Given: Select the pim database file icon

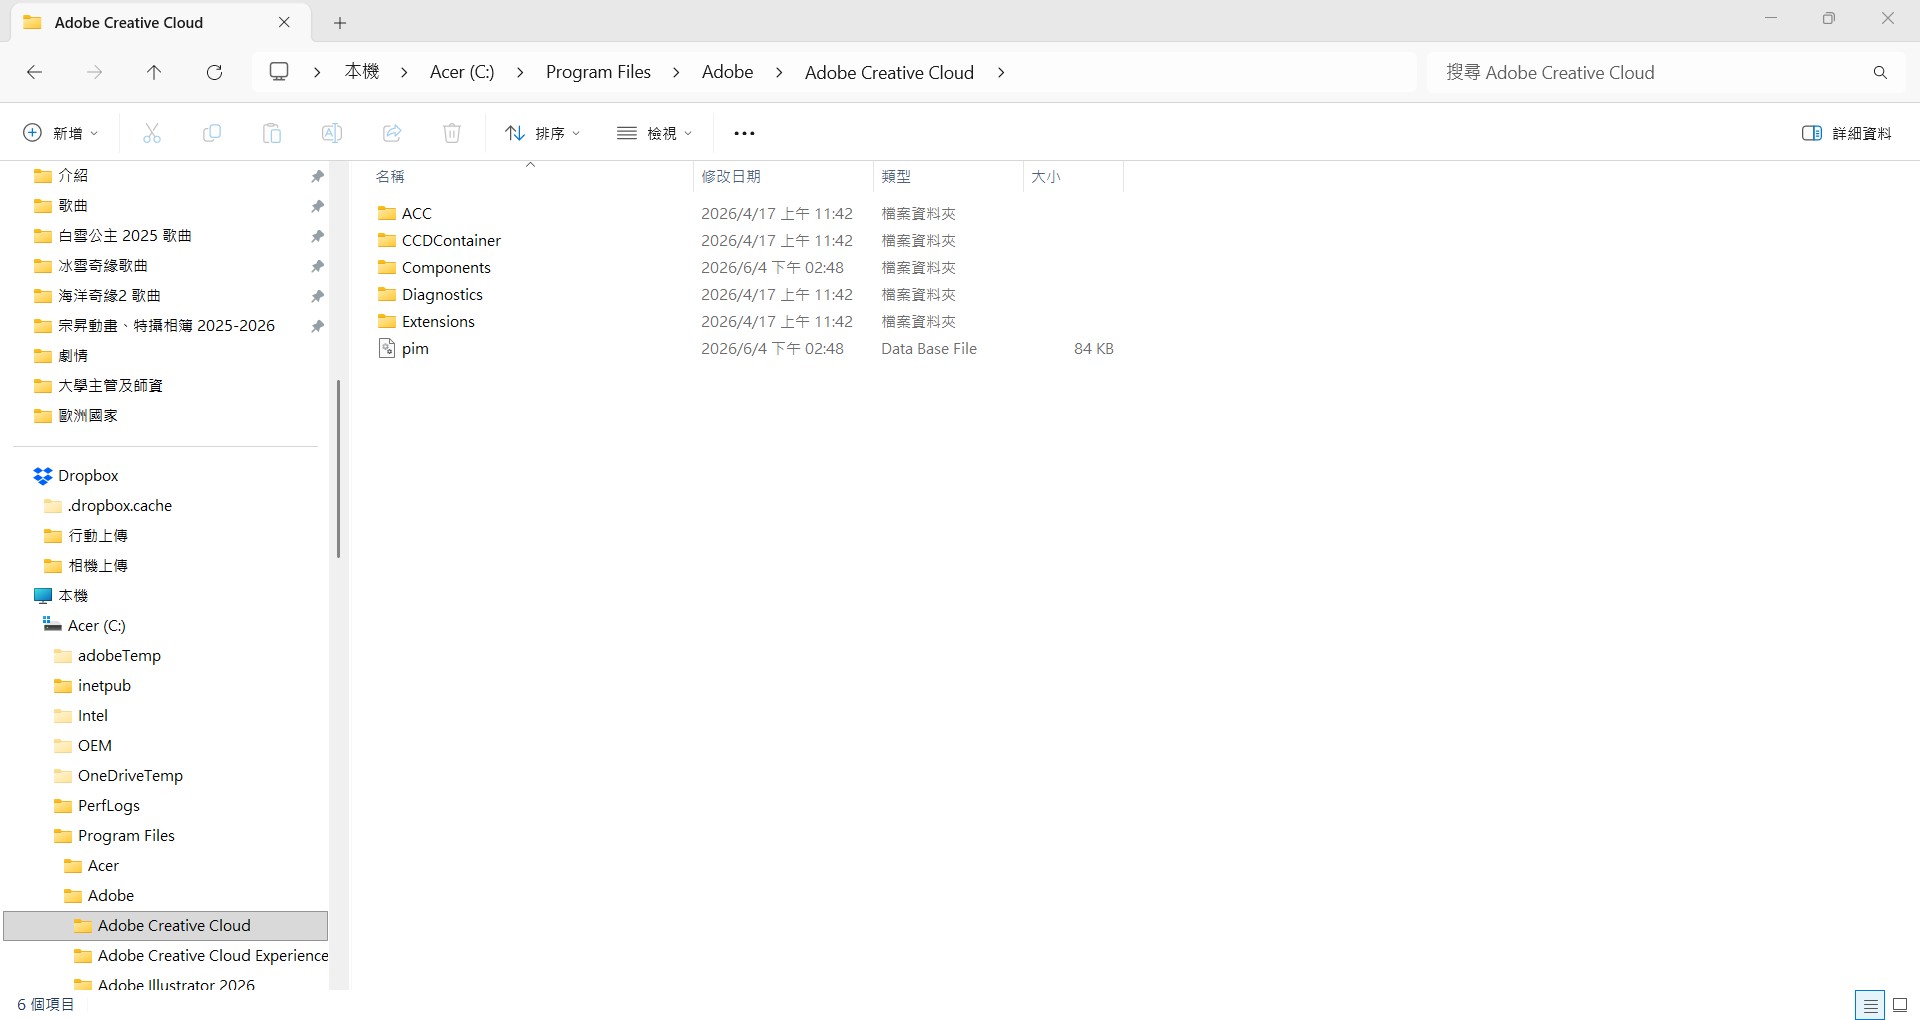Looking at the screenshot, I should [387, 348].
